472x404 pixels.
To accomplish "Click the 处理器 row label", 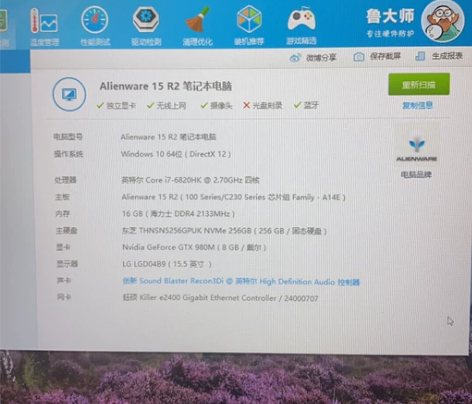I will click(x=65, y=180).
